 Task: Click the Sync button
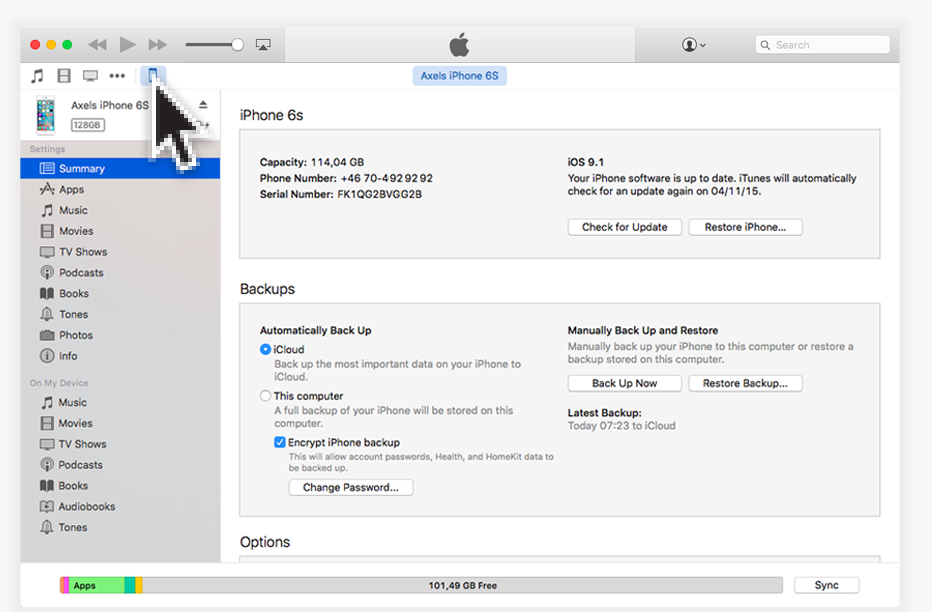[826, 585]
